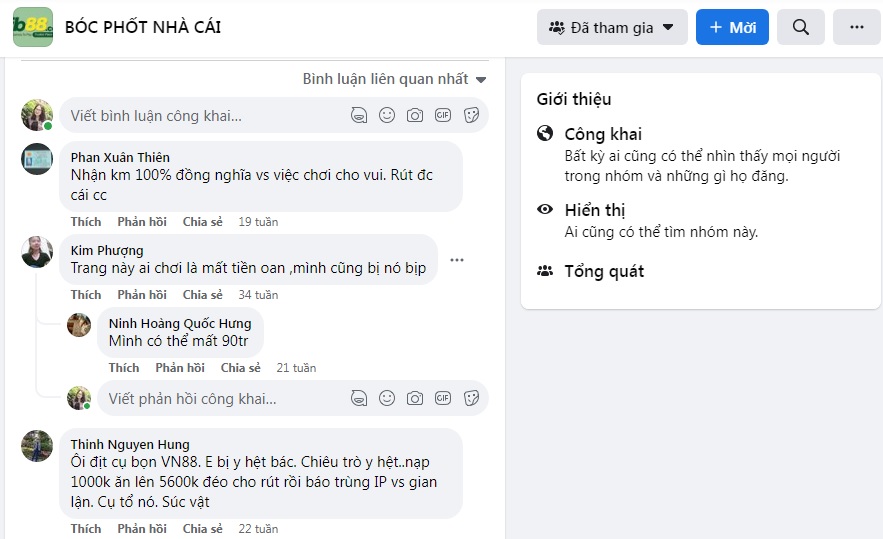
Task: Click the GIF icon in top comment box
Action: coord(443,116)
